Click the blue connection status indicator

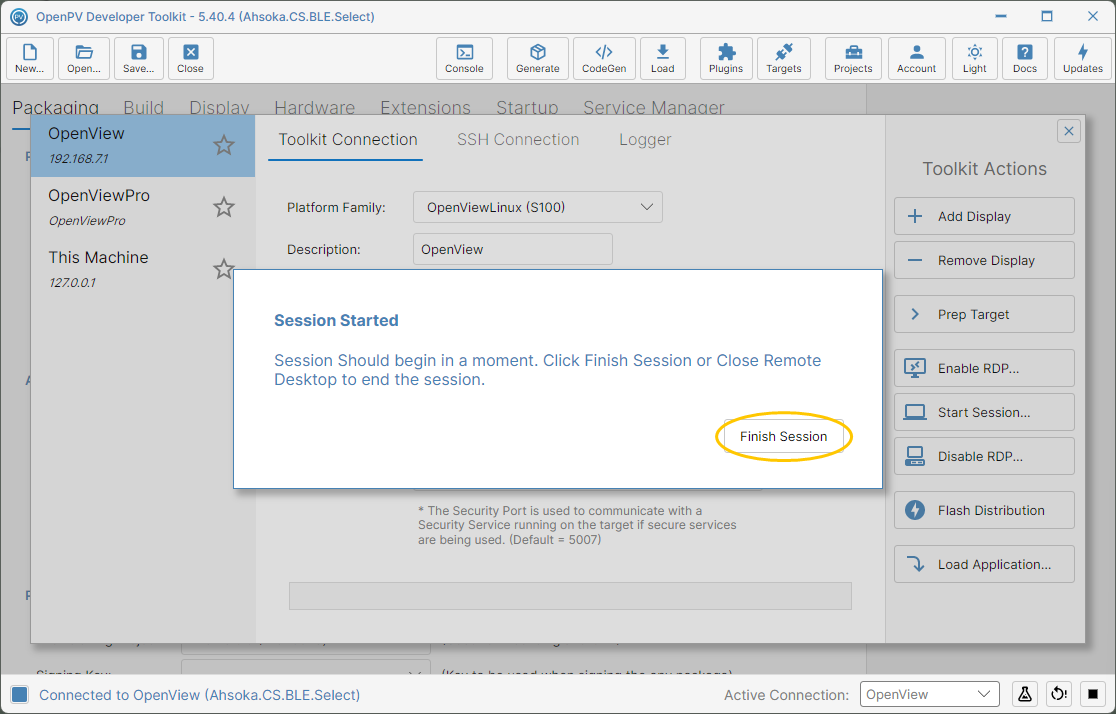point(19,695)
